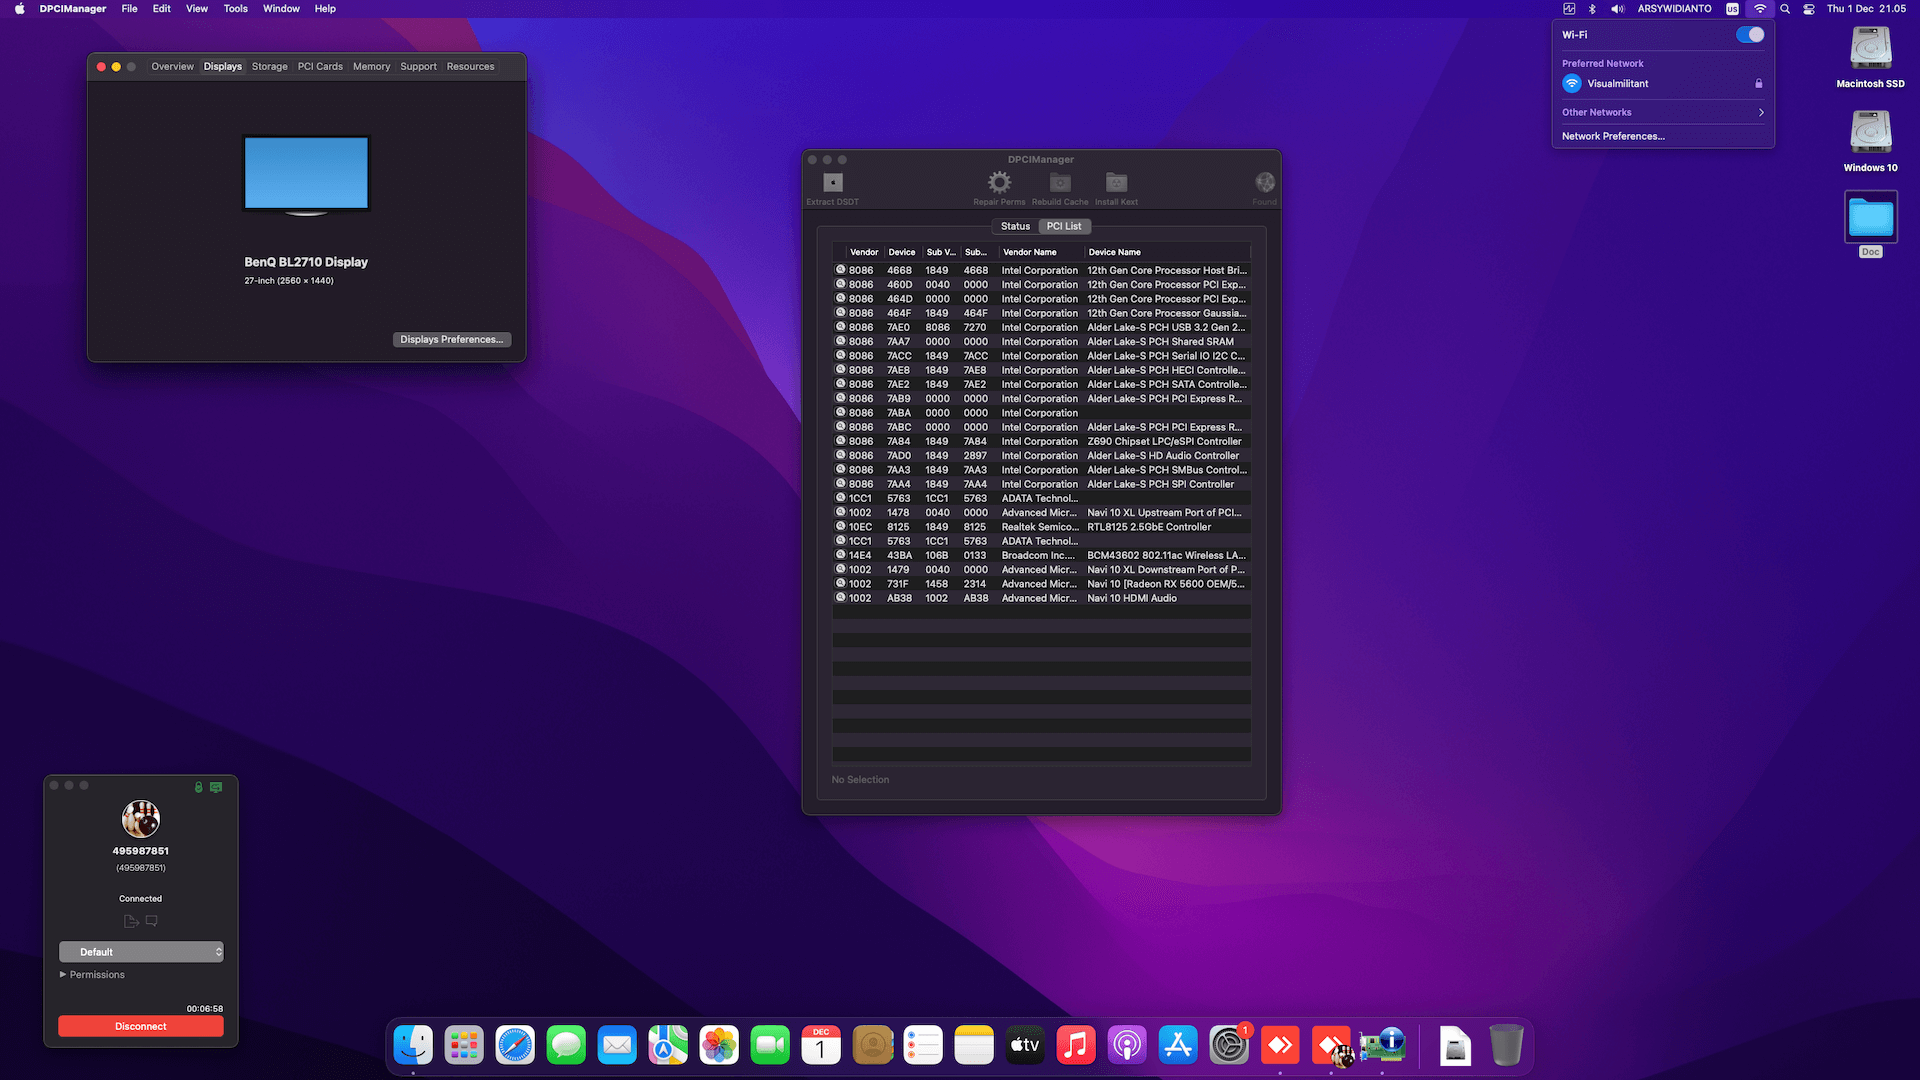Click the Rebuild Cache toolbar icon
This screenshot has height=1080, width=1920.
pyautogui.click(x=1060, y=182)
